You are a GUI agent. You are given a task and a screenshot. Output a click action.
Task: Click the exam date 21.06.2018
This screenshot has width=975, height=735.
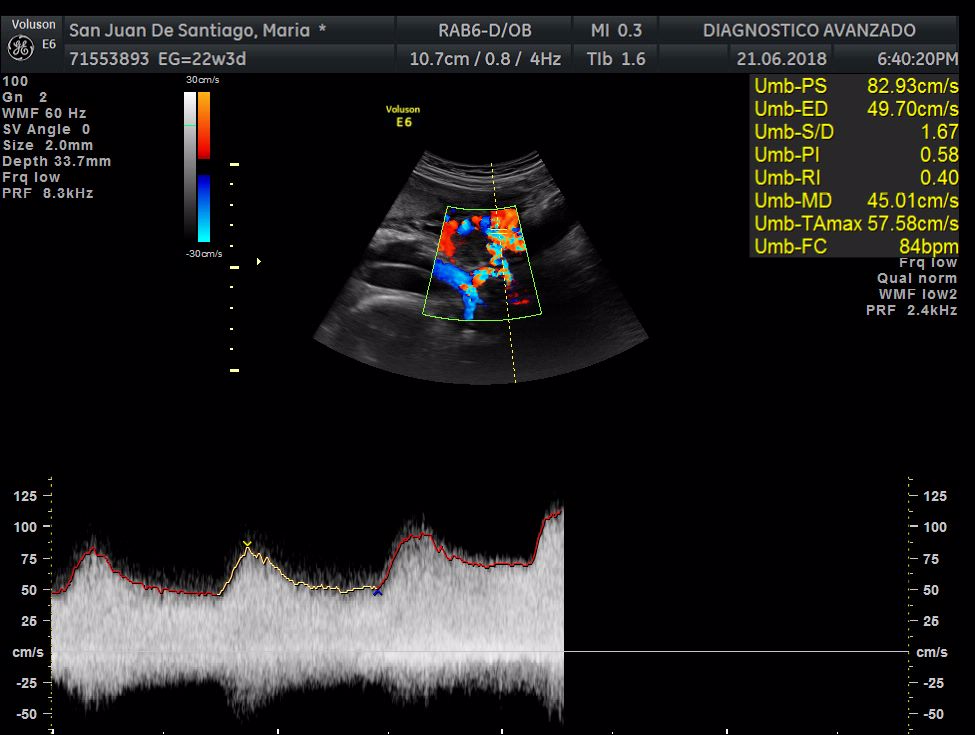[776, 59]
